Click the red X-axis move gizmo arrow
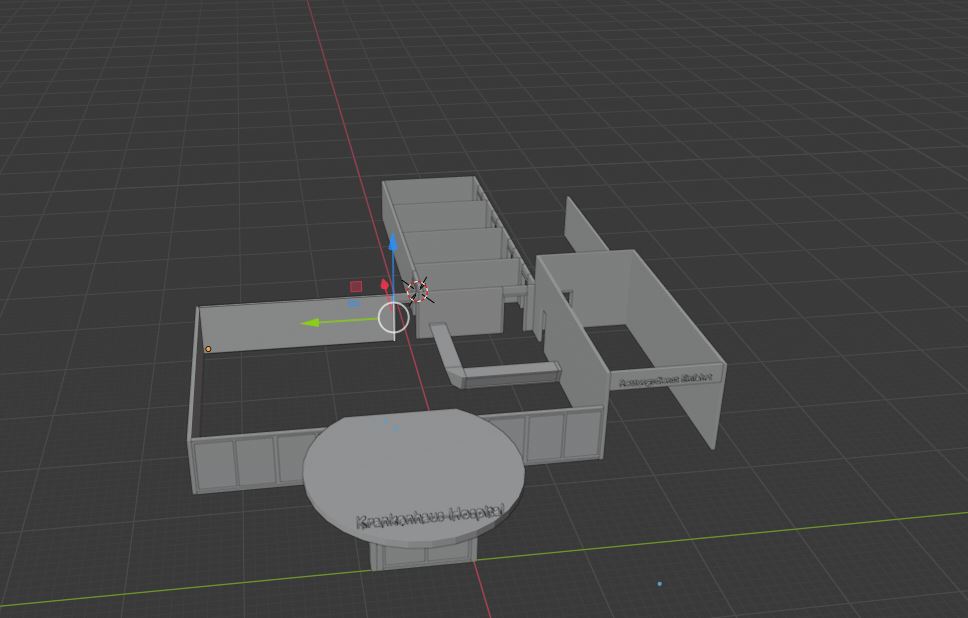The image size is (968, 618). tap(385, 286)
